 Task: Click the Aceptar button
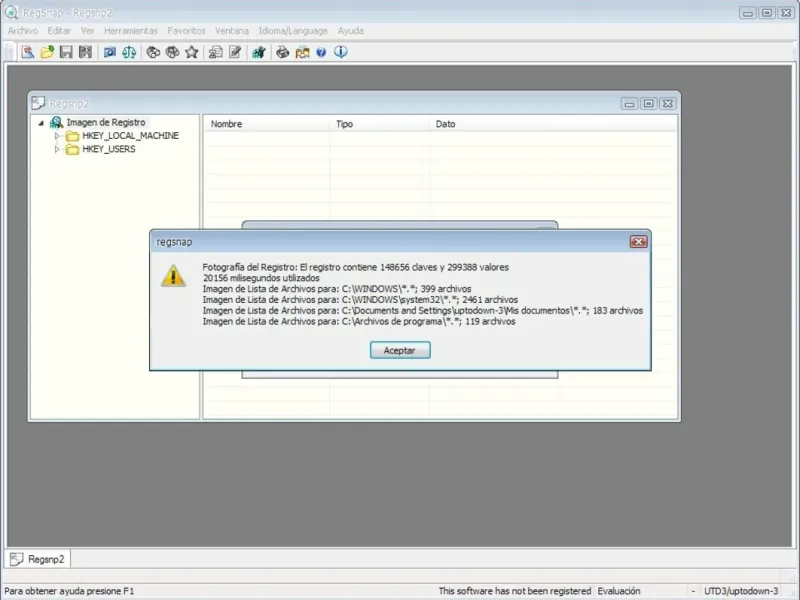pos(400,350)
